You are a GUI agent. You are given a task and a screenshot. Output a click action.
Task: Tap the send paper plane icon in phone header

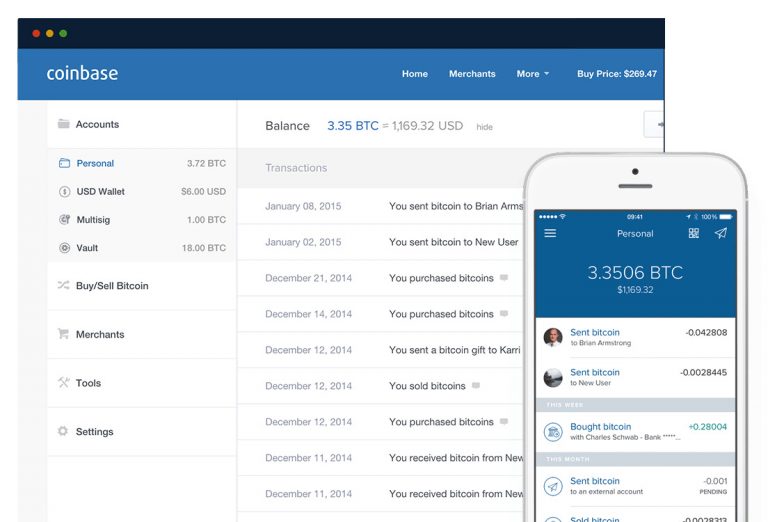[x=720, y=233]
